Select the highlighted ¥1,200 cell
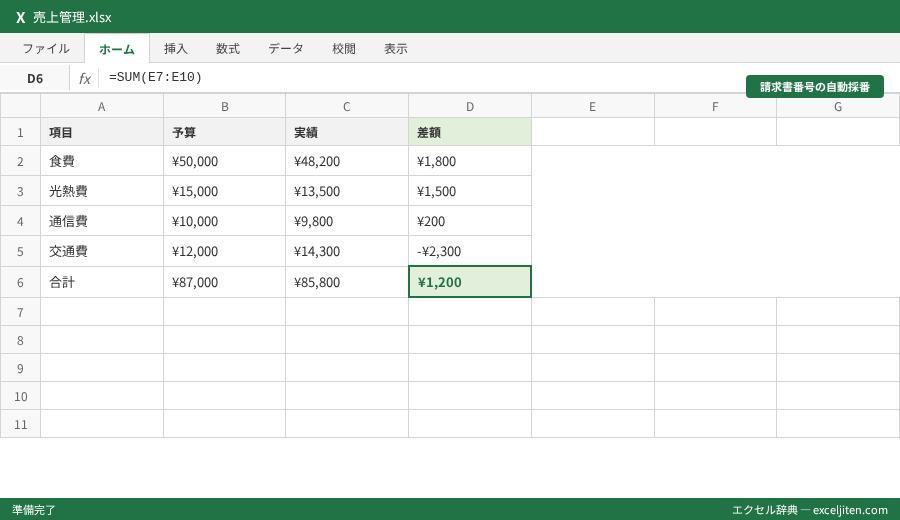900x520 pixels. coord(470,282)
